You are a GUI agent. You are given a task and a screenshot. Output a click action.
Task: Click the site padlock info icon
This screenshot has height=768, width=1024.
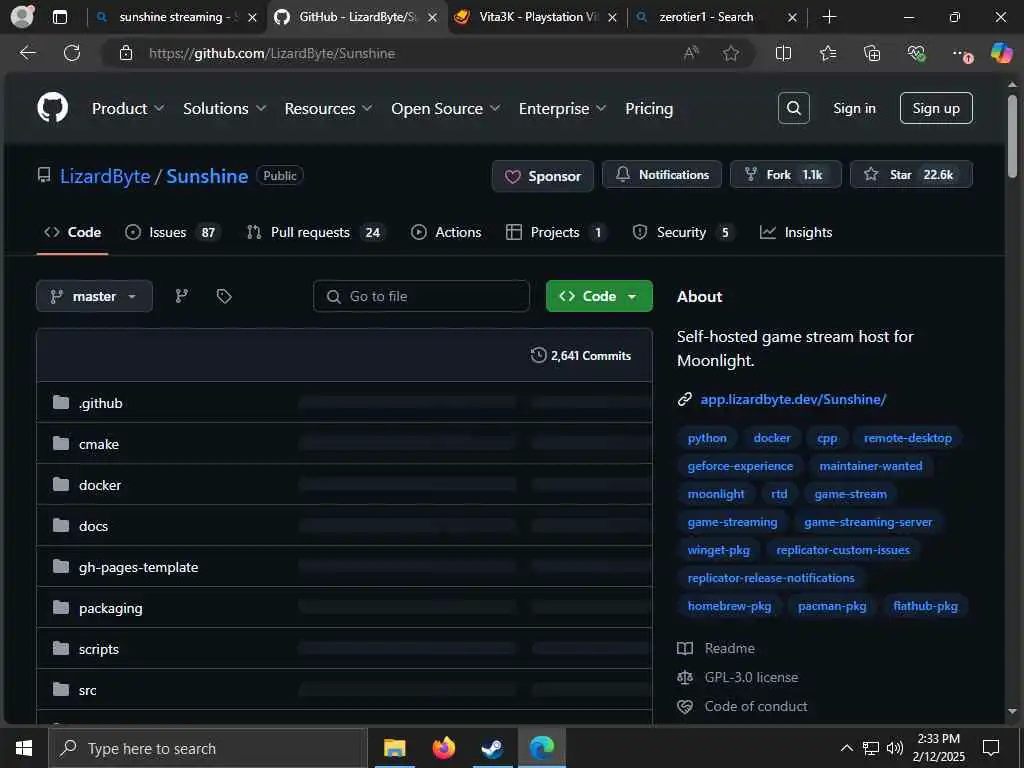coord(126,53)
